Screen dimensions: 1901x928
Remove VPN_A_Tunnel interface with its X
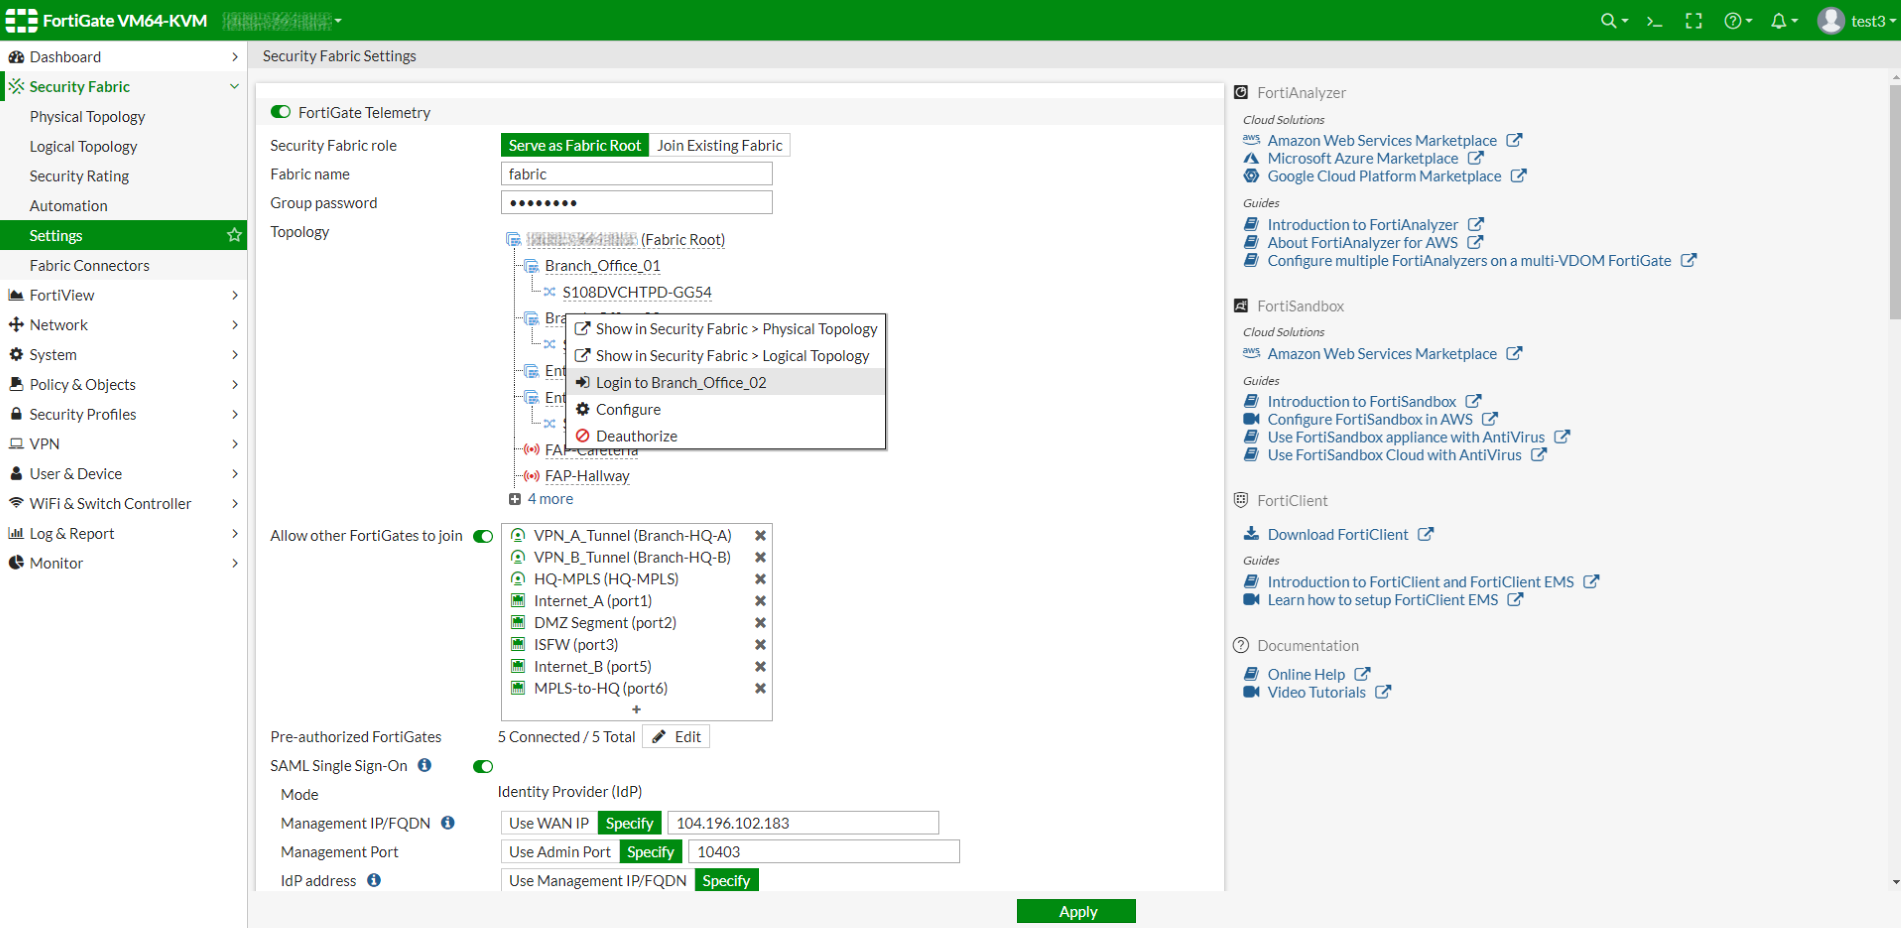point(760,536)
